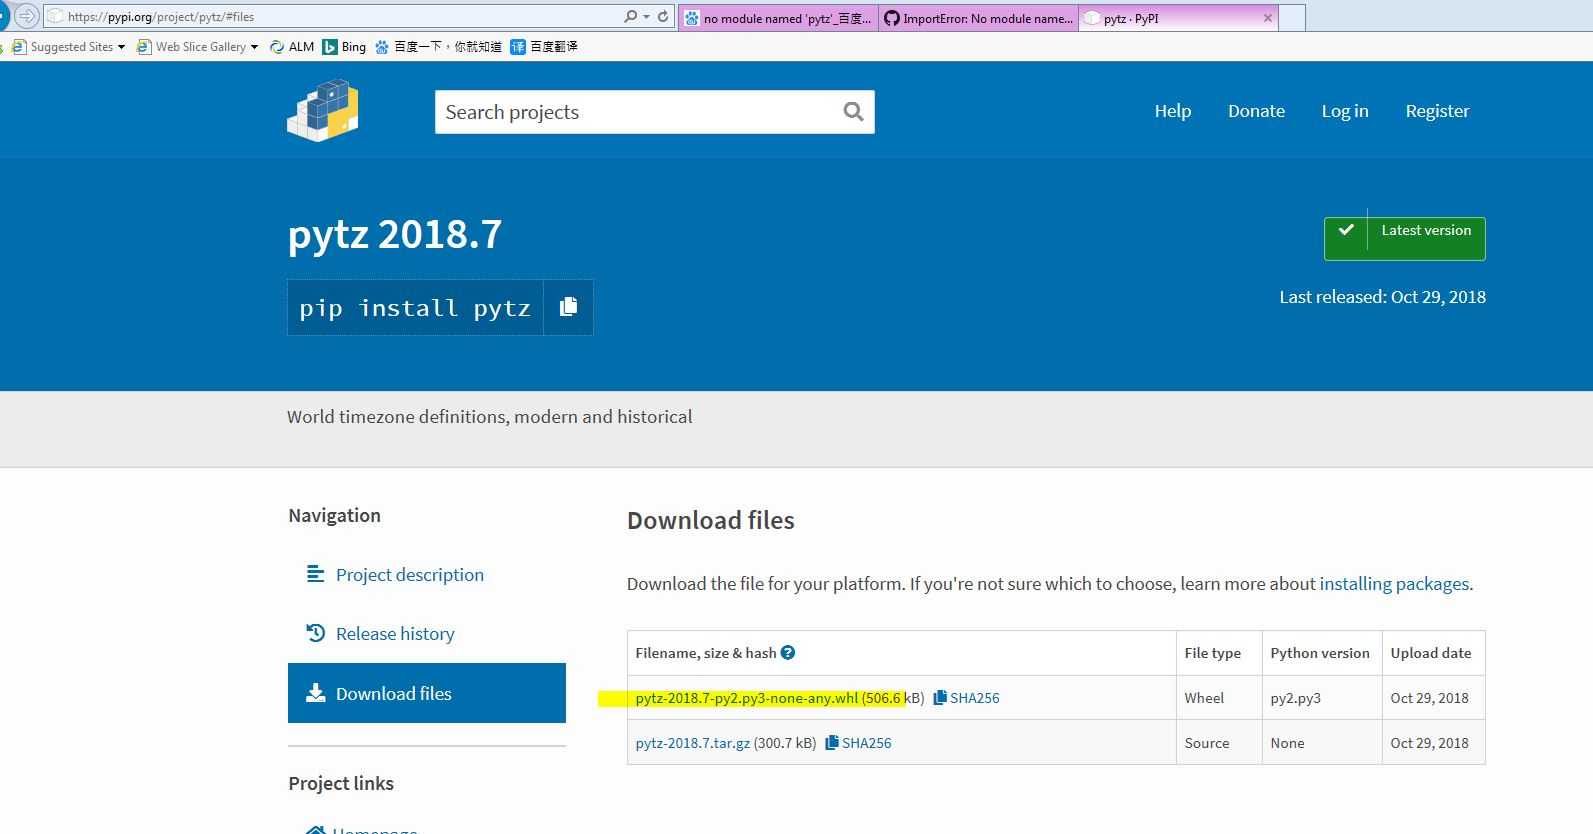Click the installing packages link

[x=1394, y=584]
